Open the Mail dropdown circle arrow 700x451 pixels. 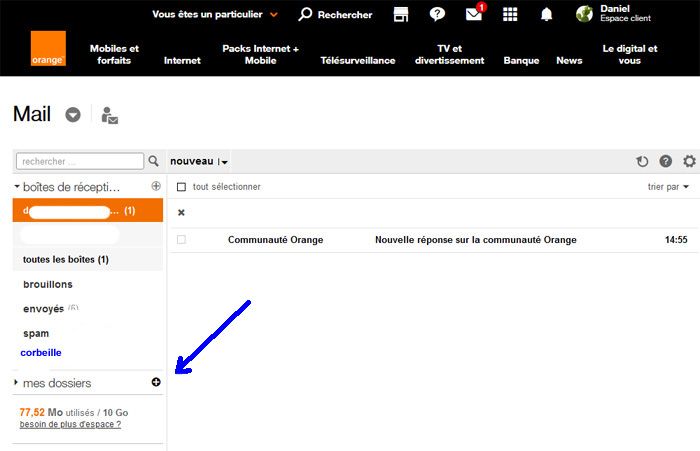click(x=73, y=115)
